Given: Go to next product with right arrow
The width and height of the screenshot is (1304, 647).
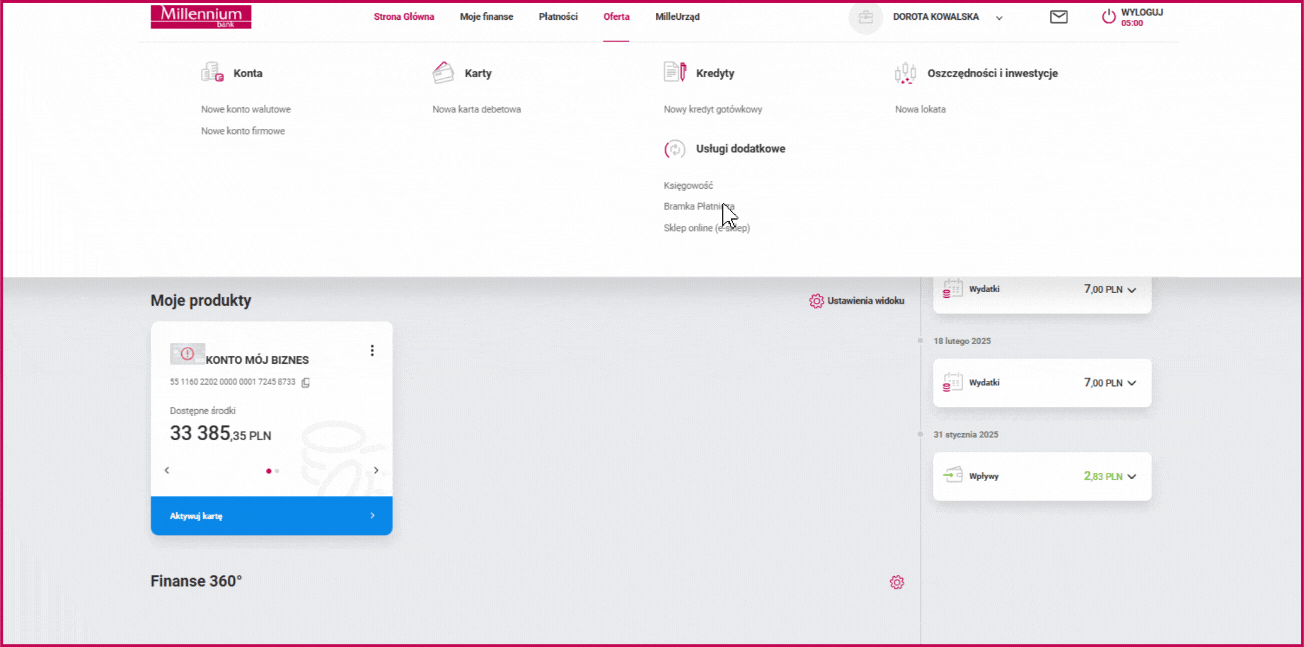Looking at the screenshot, I should click(x=376, y=470).
